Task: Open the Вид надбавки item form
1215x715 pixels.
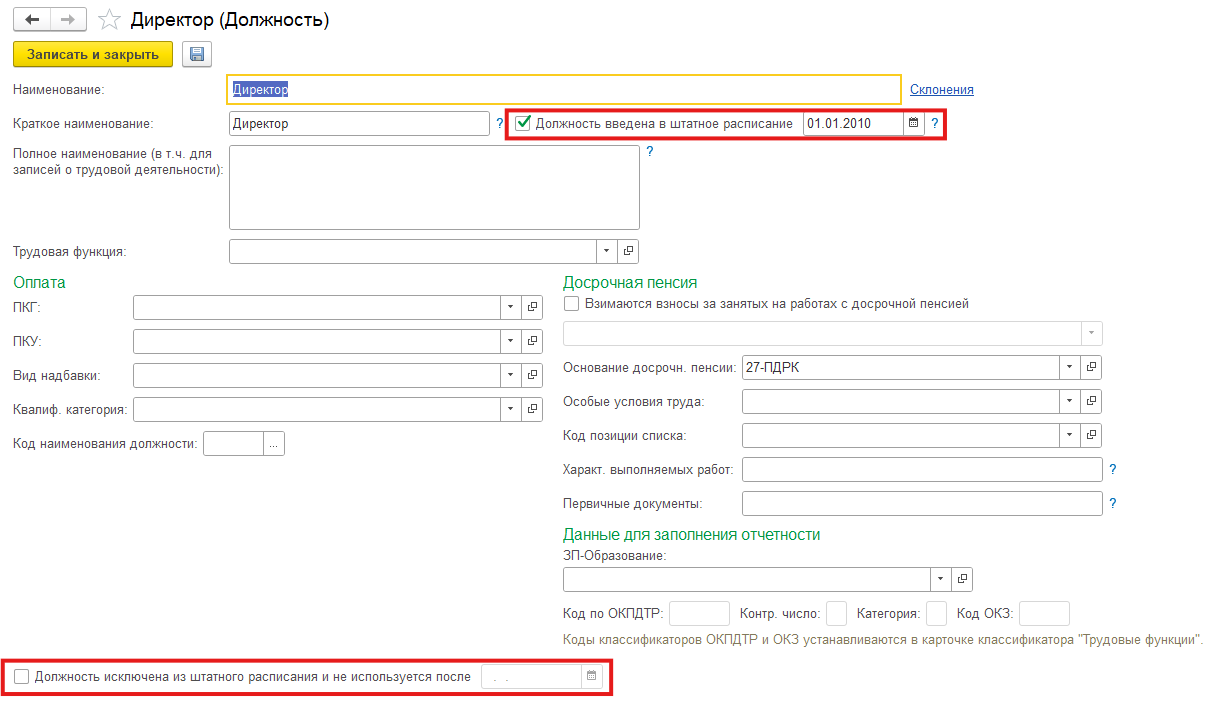Action: [x=532, y=376]
